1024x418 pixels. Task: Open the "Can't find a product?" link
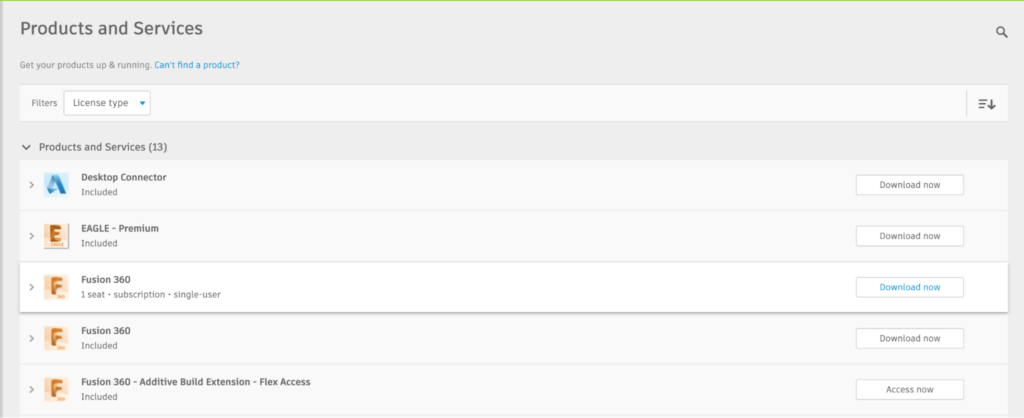[x=196, y=65]
